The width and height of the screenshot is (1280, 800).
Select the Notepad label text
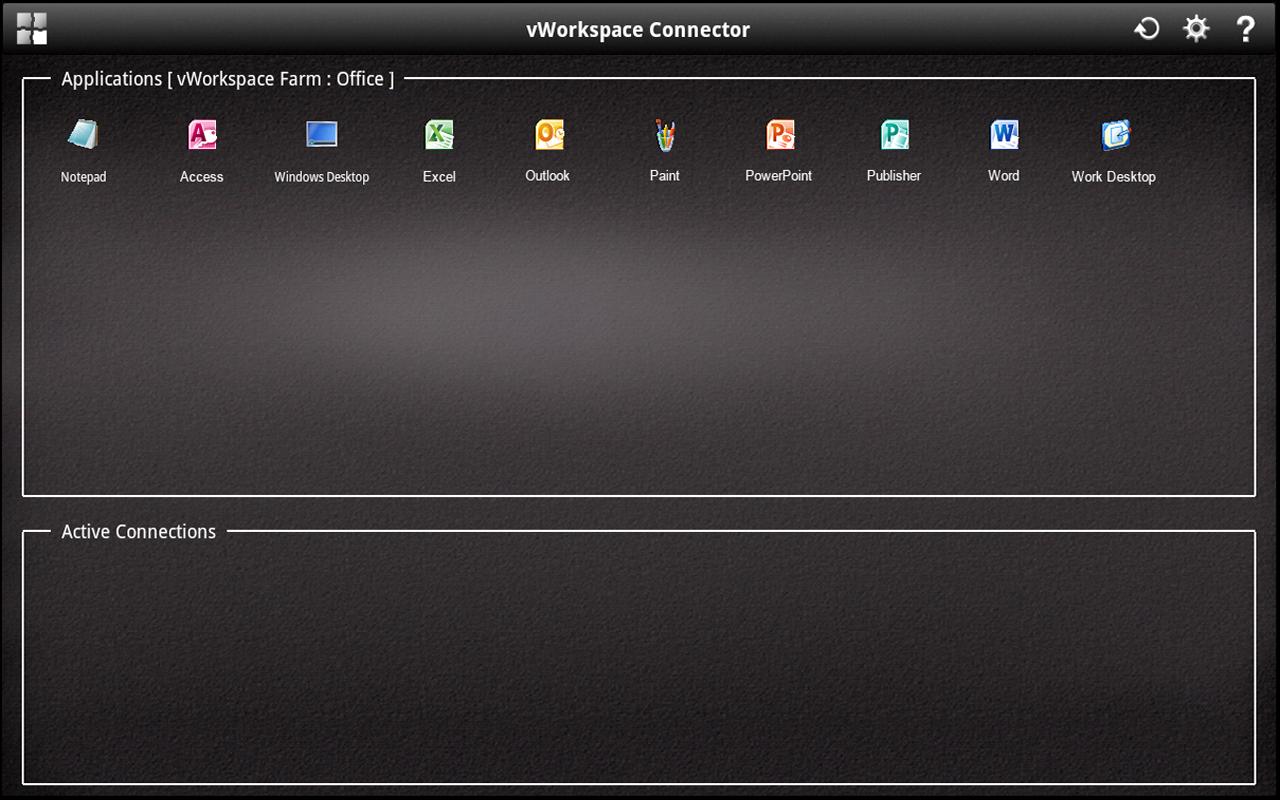84,177
